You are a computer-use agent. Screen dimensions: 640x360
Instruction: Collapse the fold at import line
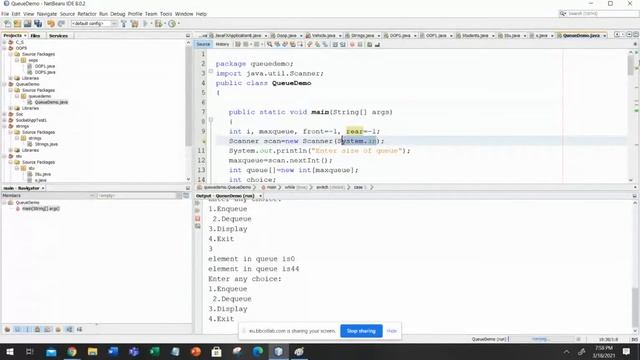point(211,71)
